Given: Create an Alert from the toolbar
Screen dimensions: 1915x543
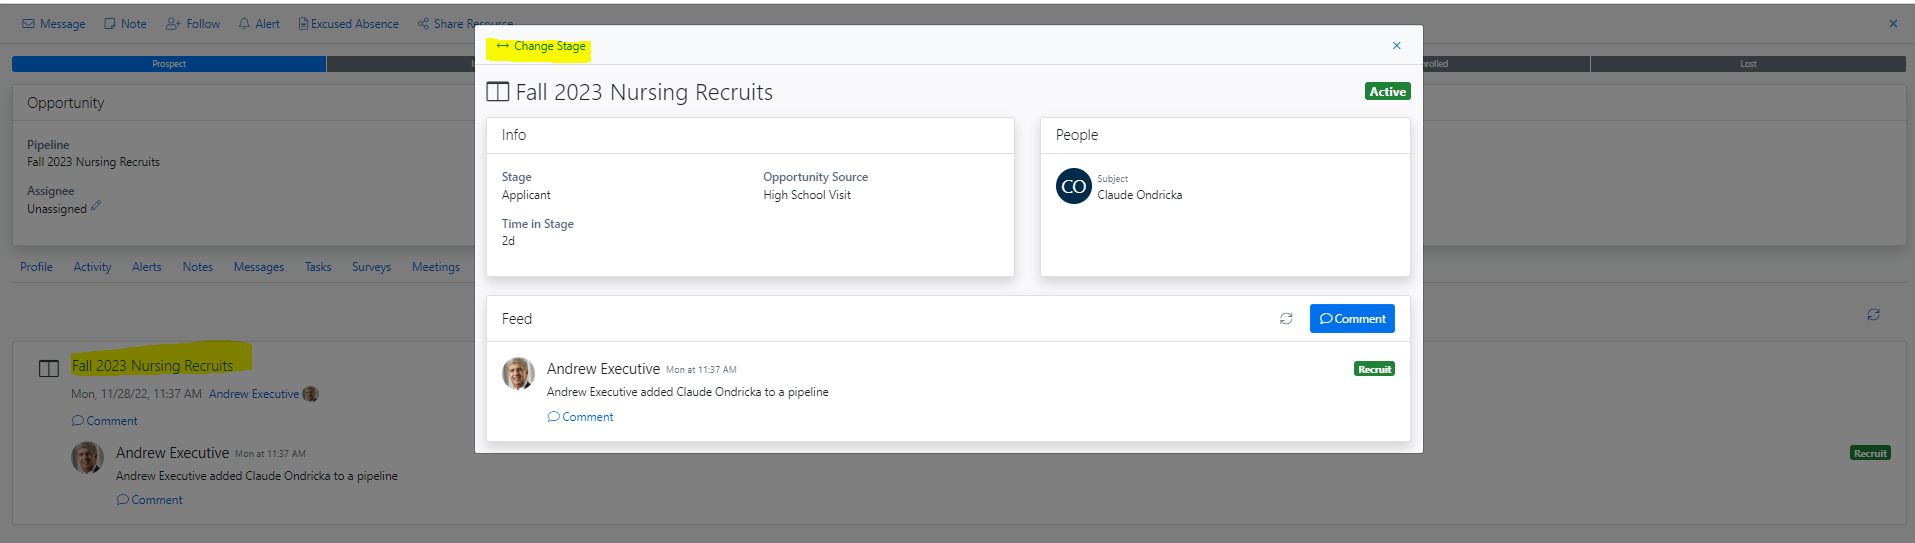Looking at the screenshot, I should click(x=259, y=24).
